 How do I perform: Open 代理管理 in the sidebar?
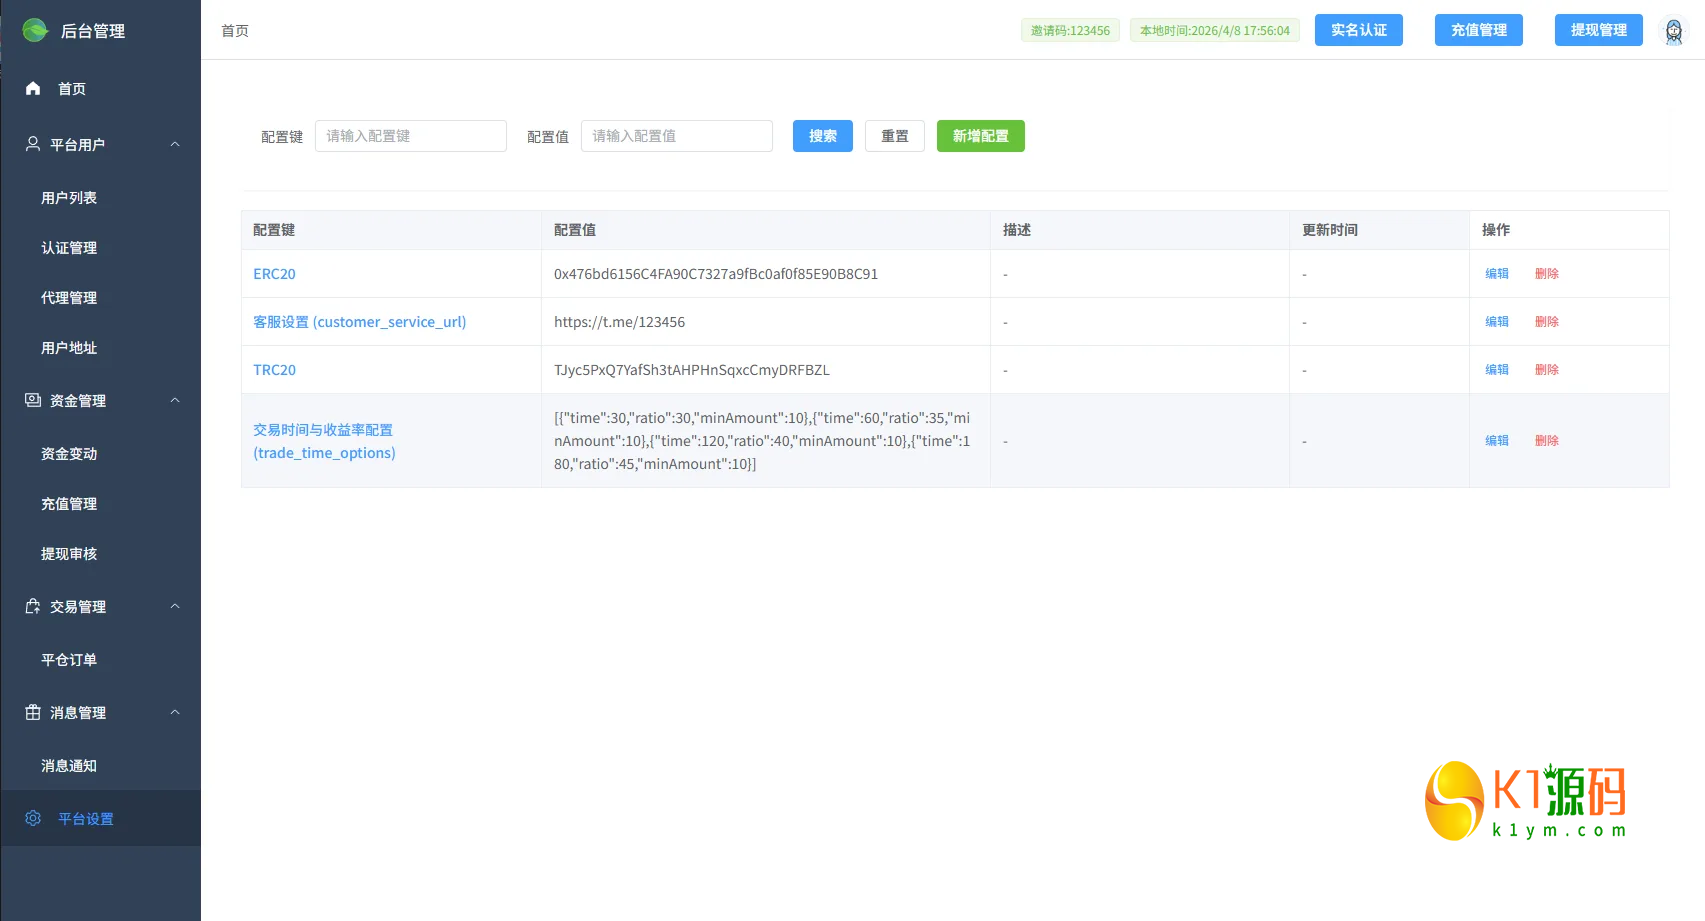click(x=100, y=298)
